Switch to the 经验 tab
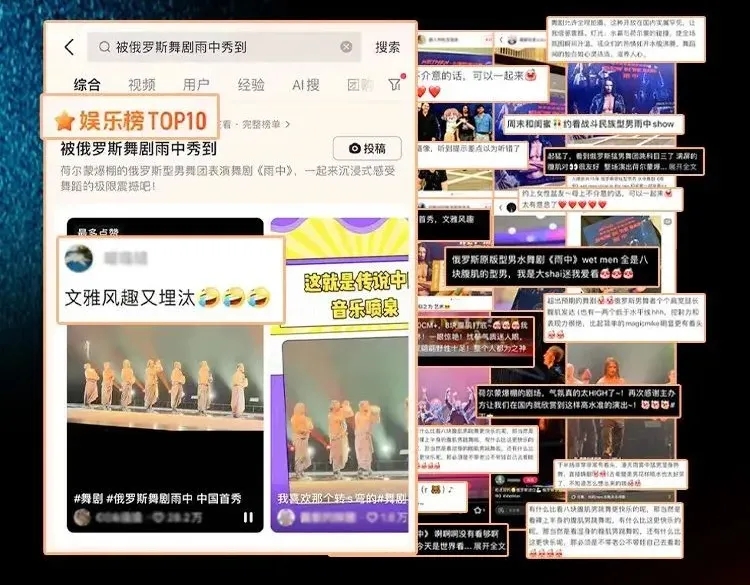 pyautogui.click(x=251, y=85)
